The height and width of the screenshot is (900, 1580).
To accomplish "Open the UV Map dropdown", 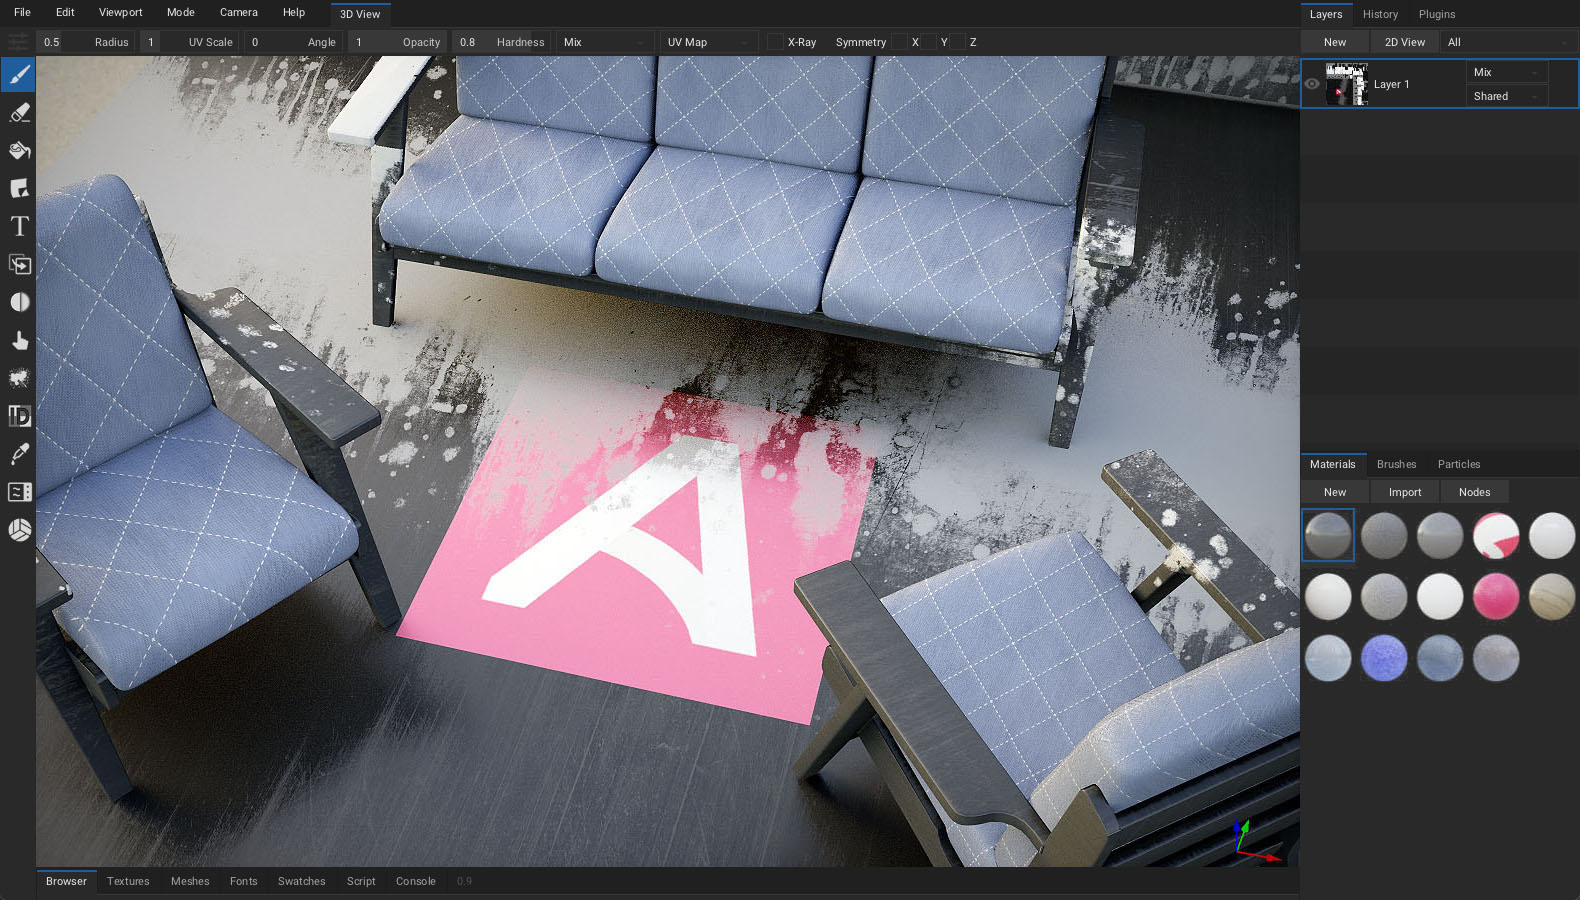I will (707, 42).
